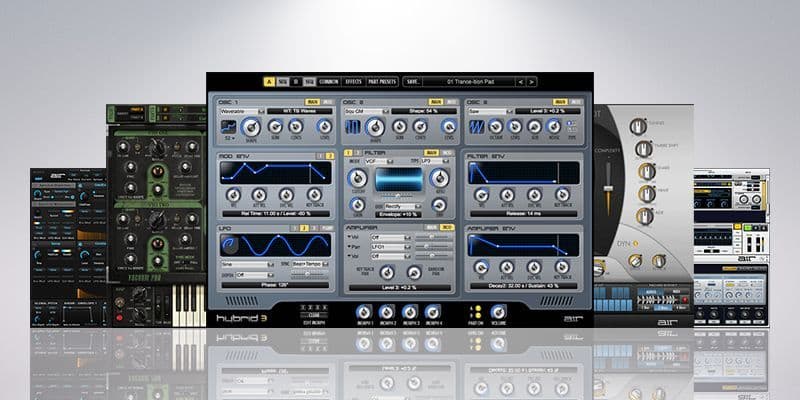Click the Amplifier Random Pan knob

pyautogui.click(x=414, y=272)
